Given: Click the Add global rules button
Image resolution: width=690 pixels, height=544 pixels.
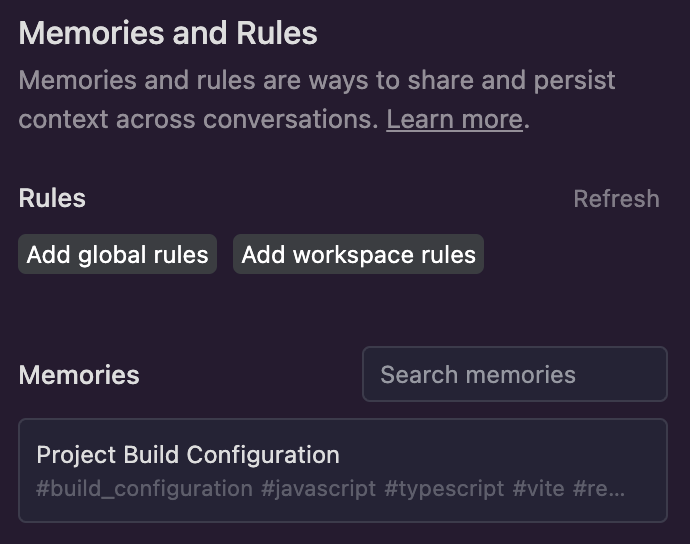Looking at the screenshot, I should (x=117, y=255).
